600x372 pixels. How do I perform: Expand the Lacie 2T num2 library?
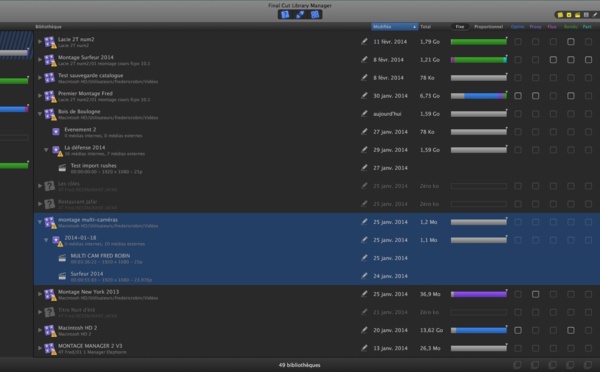coord(40,41)
